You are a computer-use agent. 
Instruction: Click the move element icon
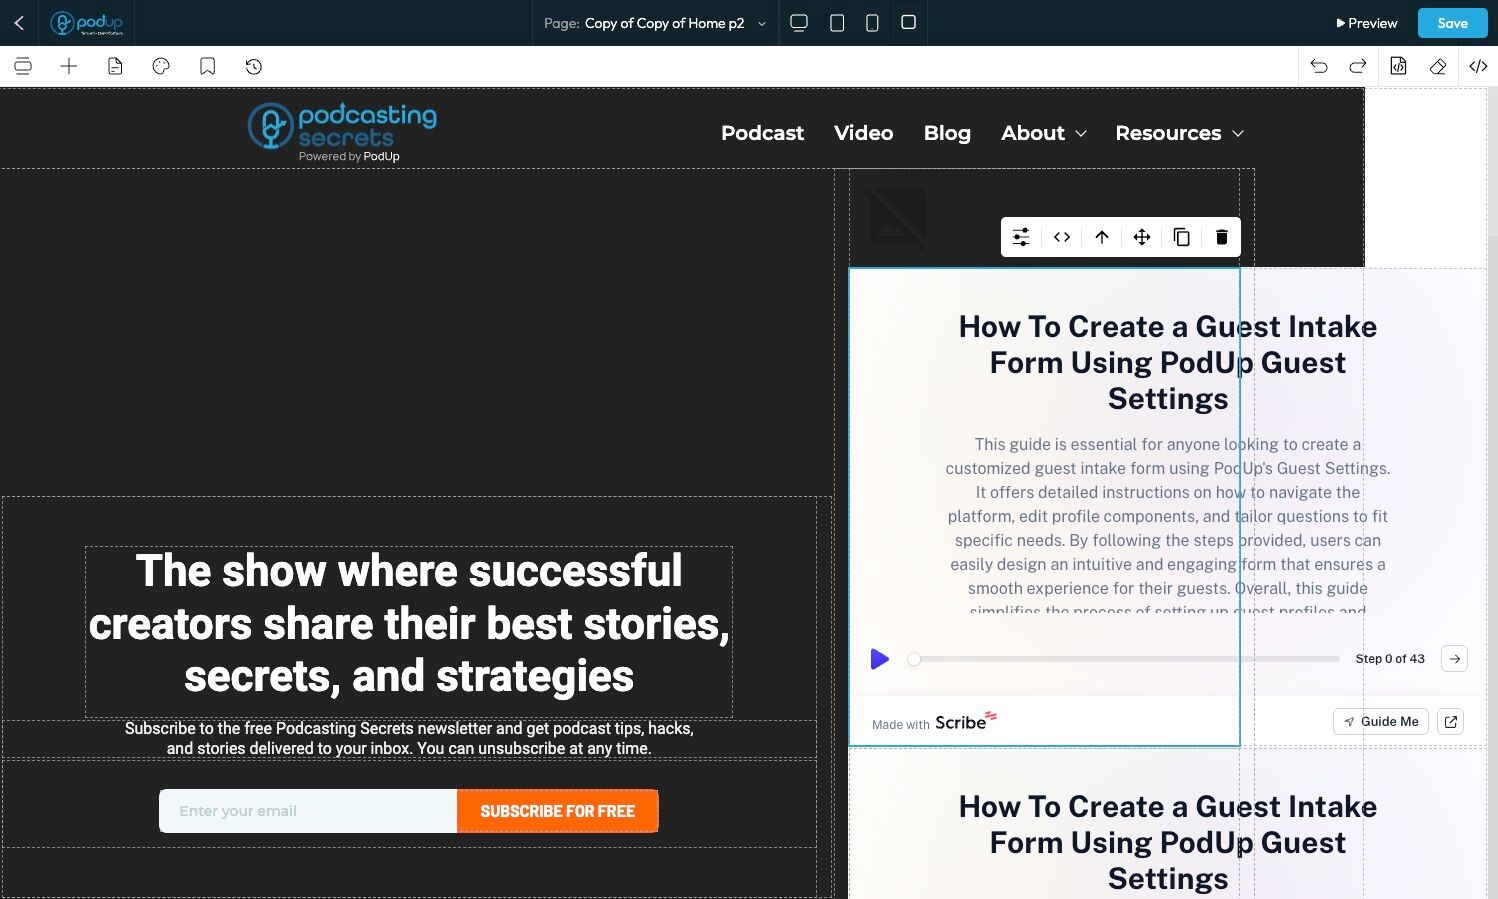(x=1142, y=237)
